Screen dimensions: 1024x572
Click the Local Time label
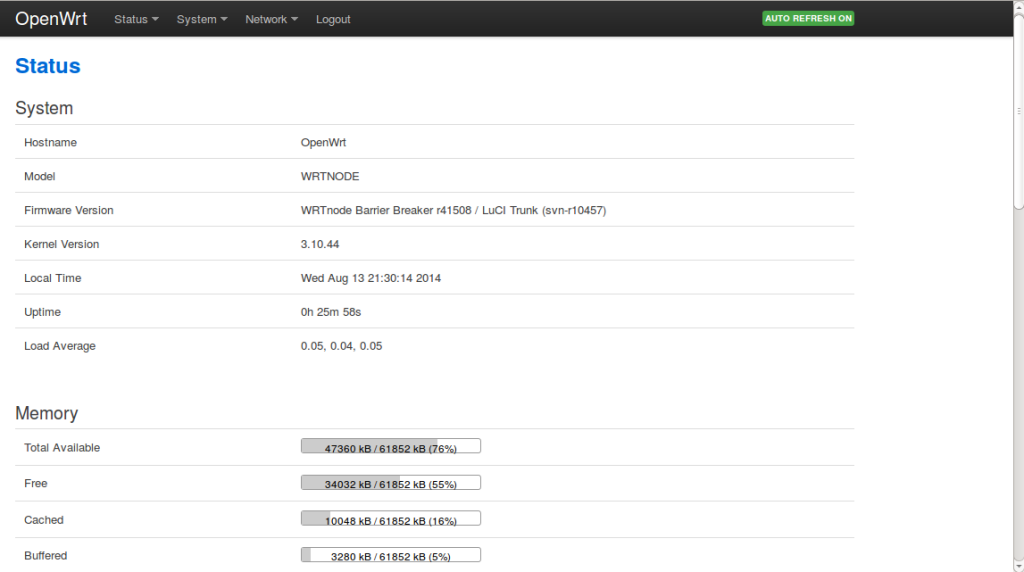coord(53,278)
